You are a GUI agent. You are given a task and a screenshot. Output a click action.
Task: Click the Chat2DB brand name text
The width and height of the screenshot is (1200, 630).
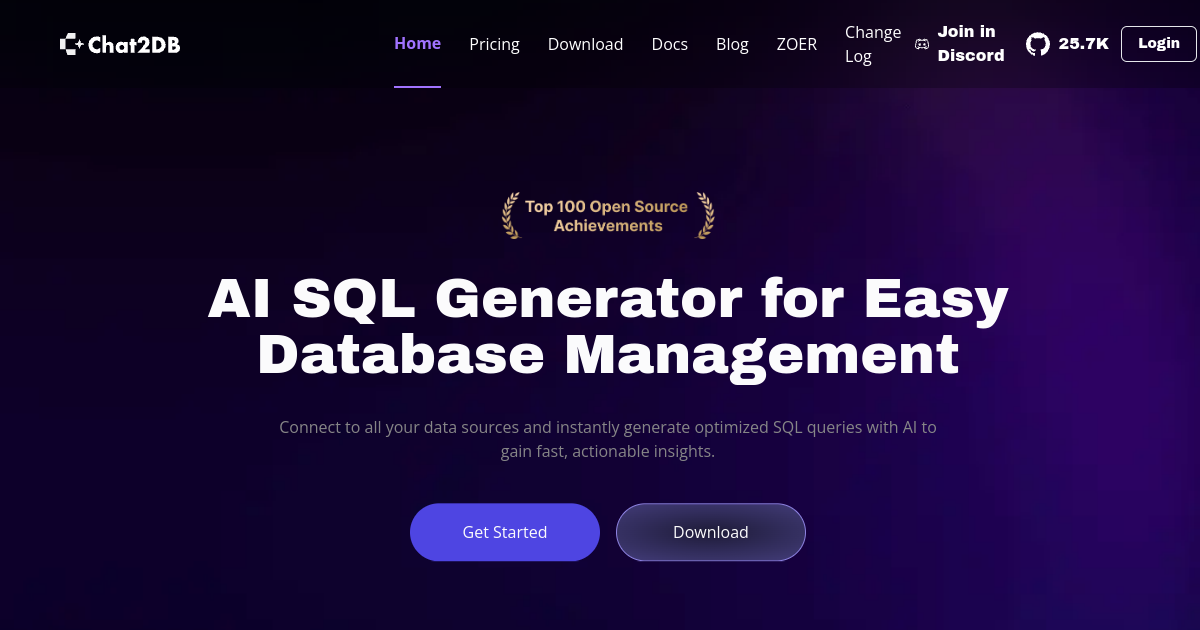click(134, 44)
